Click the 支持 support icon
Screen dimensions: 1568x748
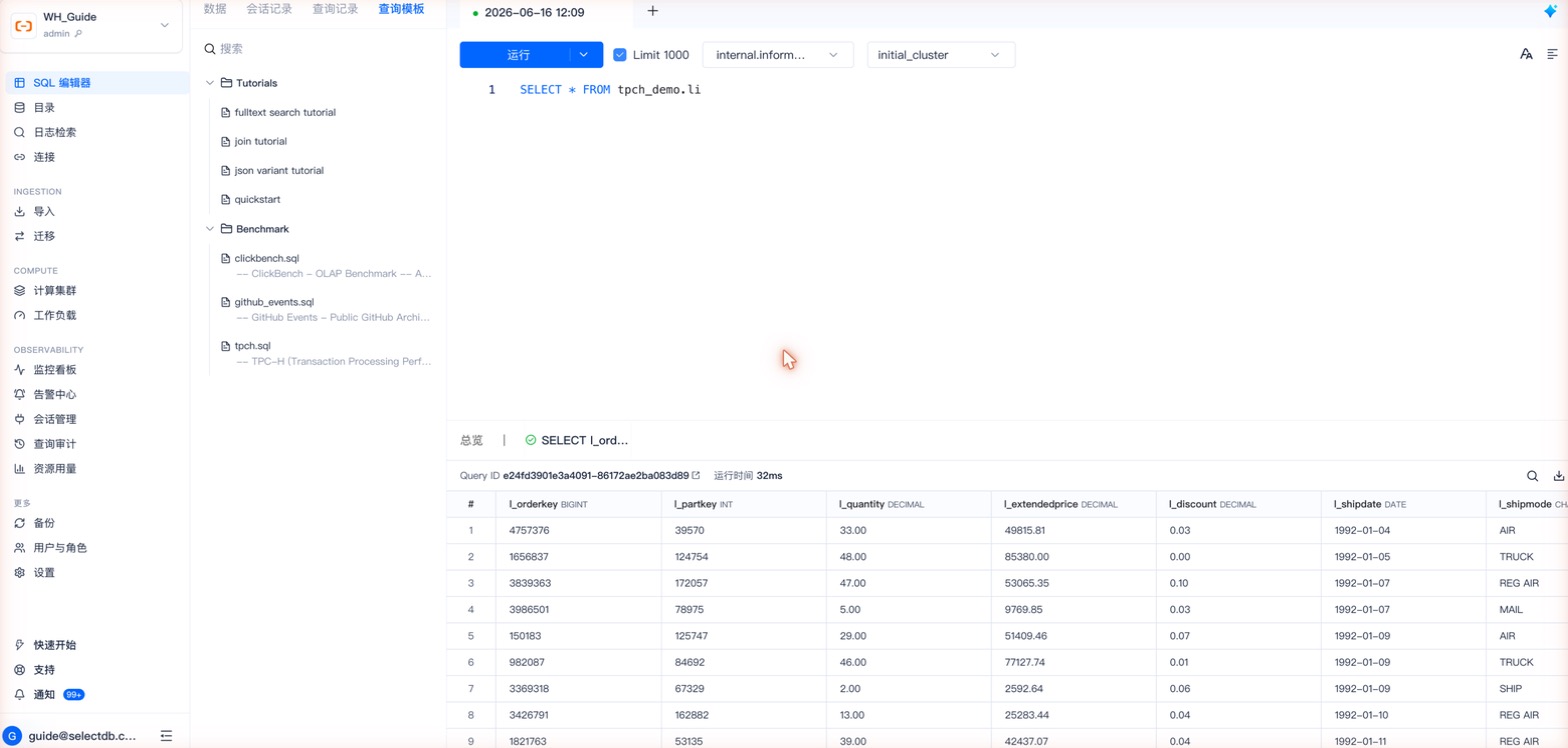point(19,670)
